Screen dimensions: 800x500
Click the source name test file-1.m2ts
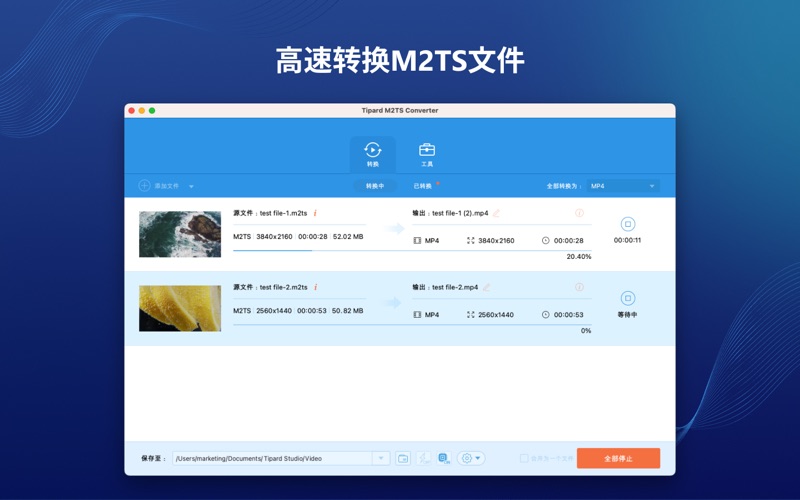click(283, 213)
